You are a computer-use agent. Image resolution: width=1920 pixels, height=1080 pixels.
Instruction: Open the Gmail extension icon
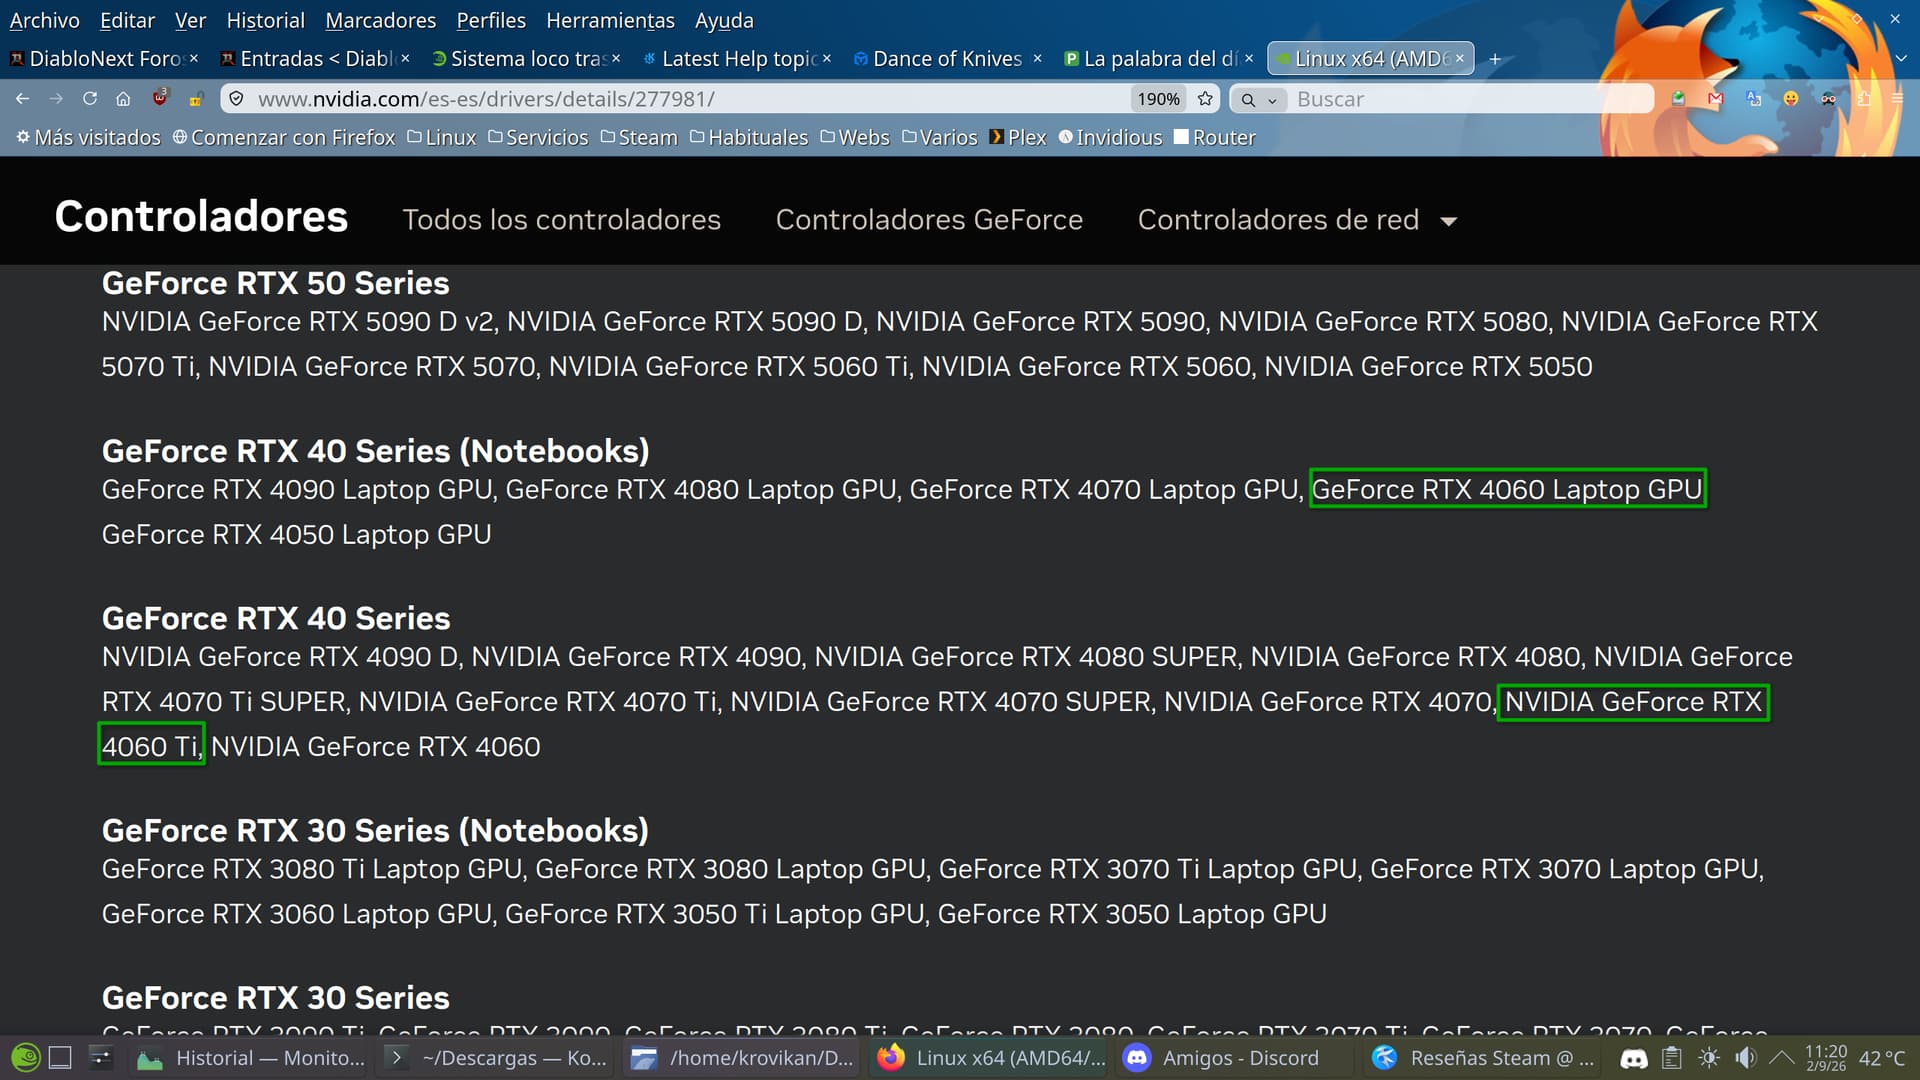(1716, 99)
